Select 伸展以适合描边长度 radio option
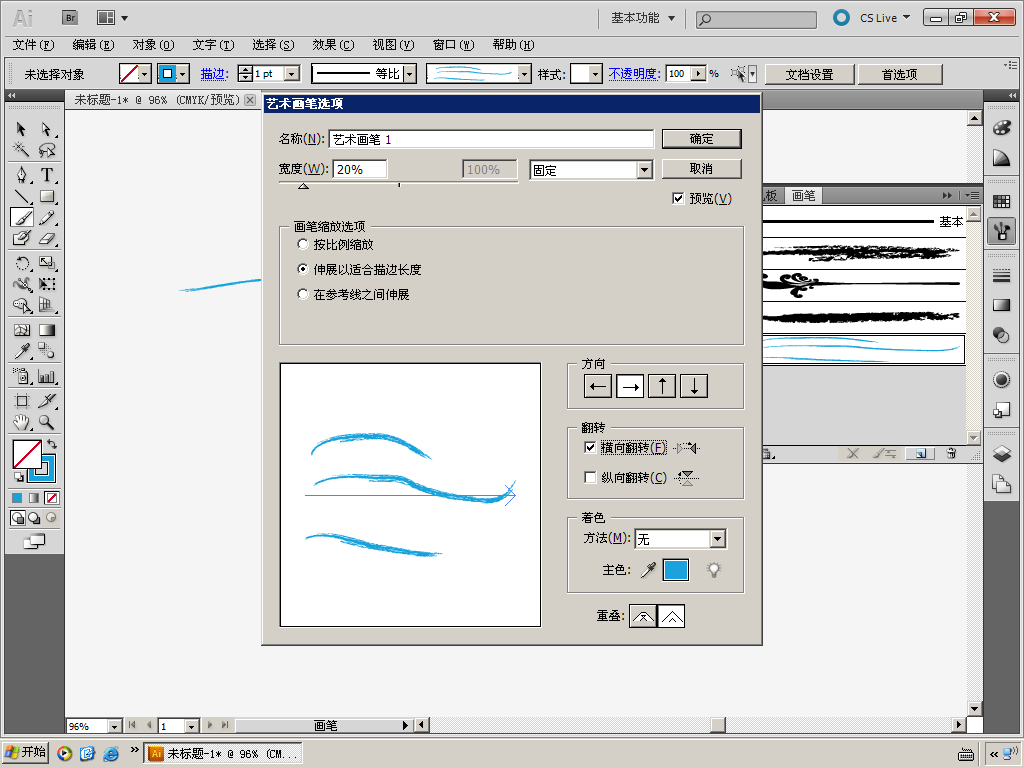Image resolution: width=1024 pixels, height=768 pixels. pos(302,269)
